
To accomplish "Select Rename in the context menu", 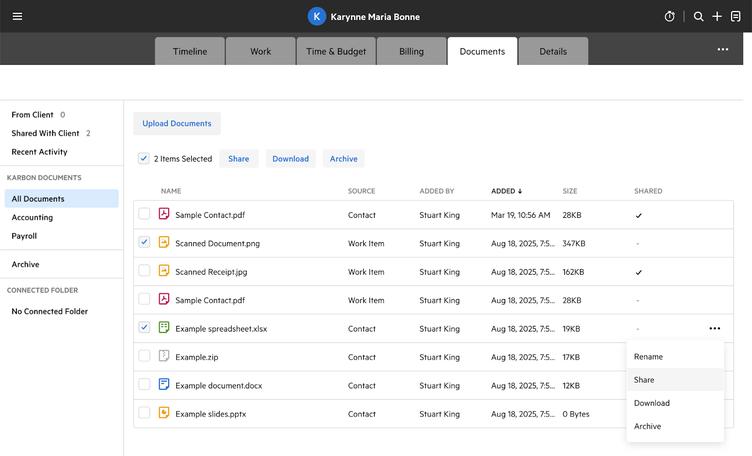I will click(x=648, y=357).
